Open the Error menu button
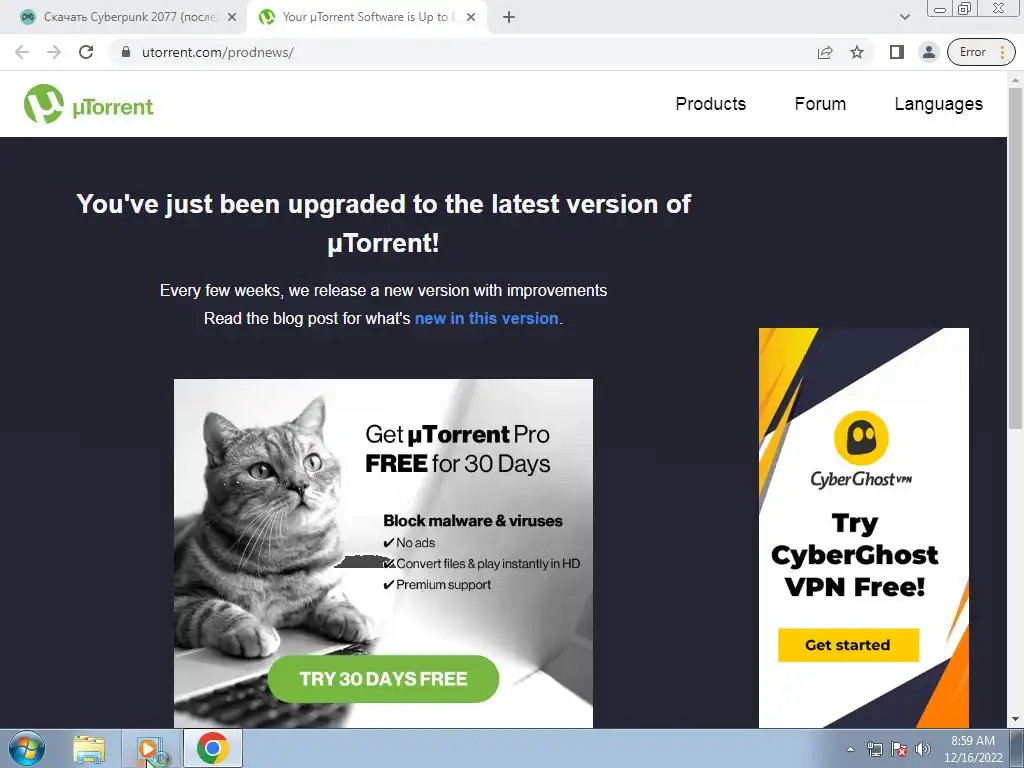The width and height of the screenshot is (1024, 768). 982,52
